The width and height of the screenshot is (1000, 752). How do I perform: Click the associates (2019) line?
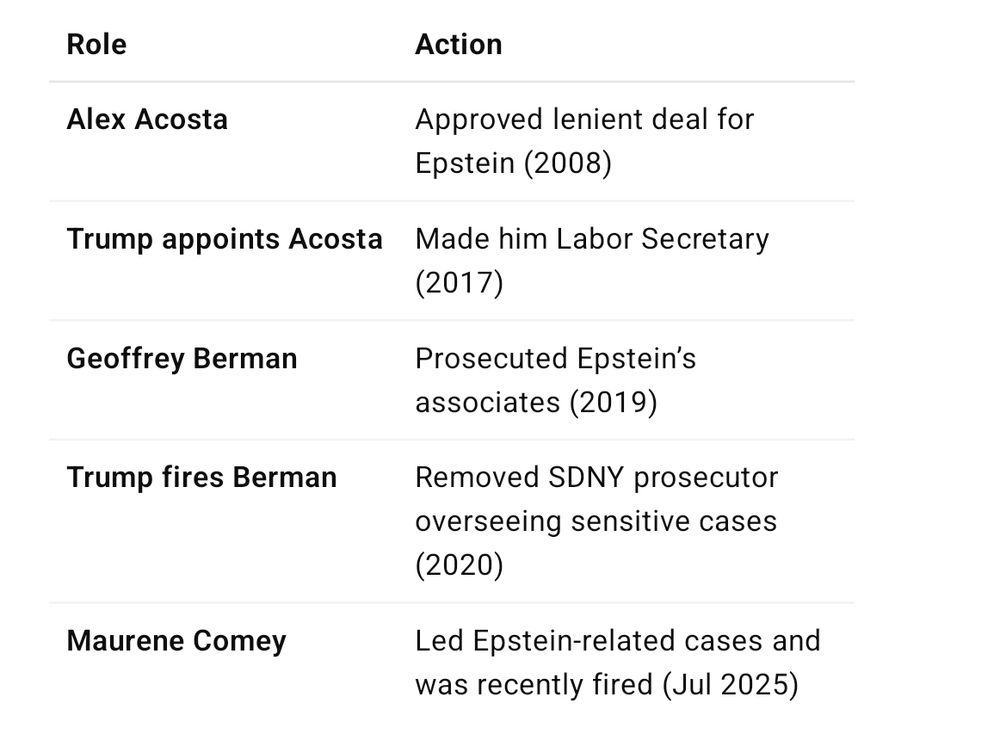tap(536, 402)
